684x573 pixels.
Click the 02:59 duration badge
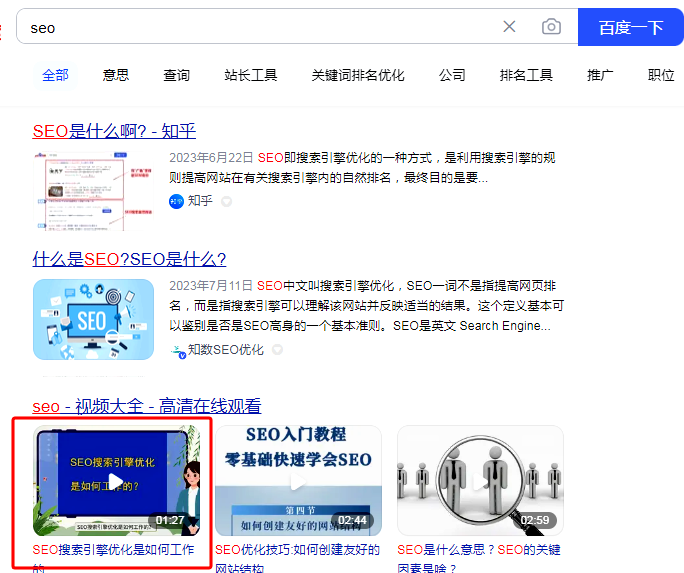pos(535,520)
